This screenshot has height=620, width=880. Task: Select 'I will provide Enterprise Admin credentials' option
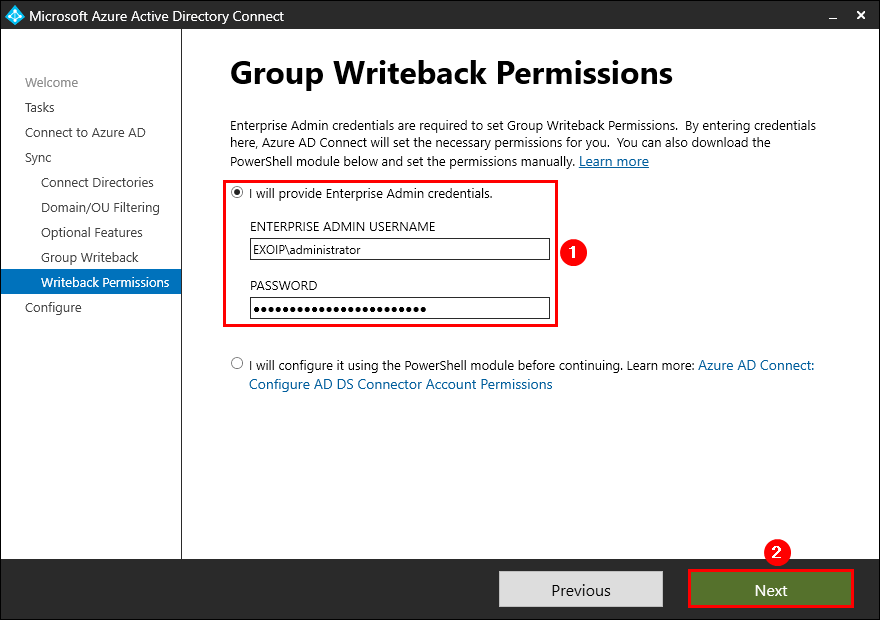coord(237,193)
